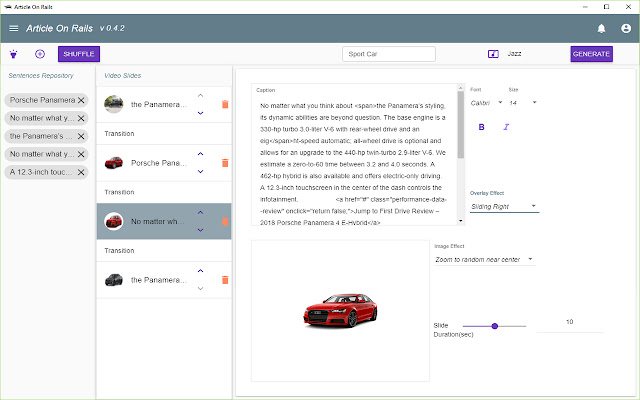
Task: Open the Transition below 'No matter wh...' slide
Action: click(x=164, y=250)
